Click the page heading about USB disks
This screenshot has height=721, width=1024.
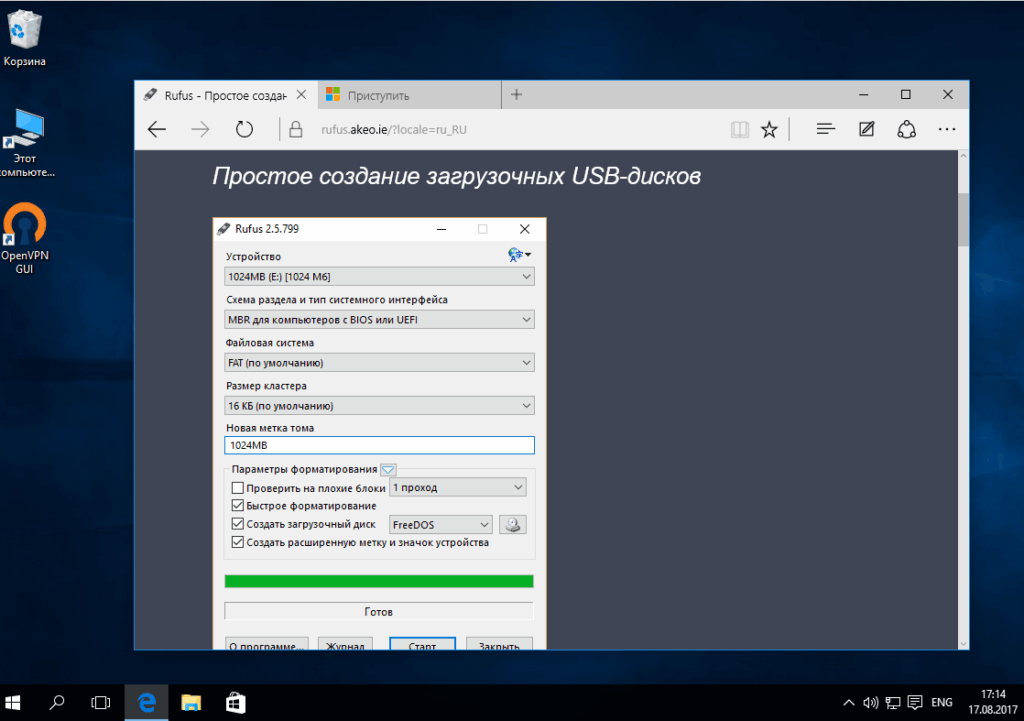point(456,176)
